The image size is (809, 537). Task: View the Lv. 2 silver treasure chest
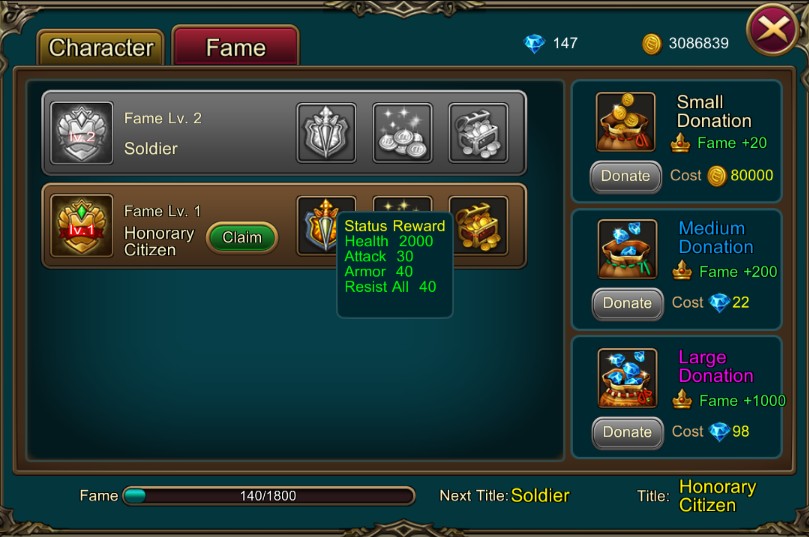pyautogui.click(x=478, y=133)
